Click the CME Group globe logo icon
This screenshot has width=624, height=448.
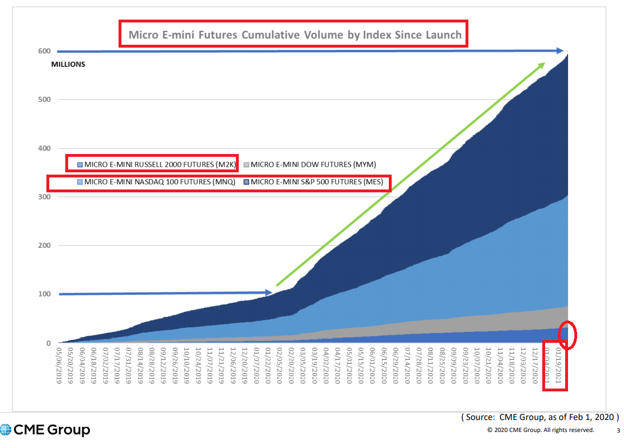point(6,430)
